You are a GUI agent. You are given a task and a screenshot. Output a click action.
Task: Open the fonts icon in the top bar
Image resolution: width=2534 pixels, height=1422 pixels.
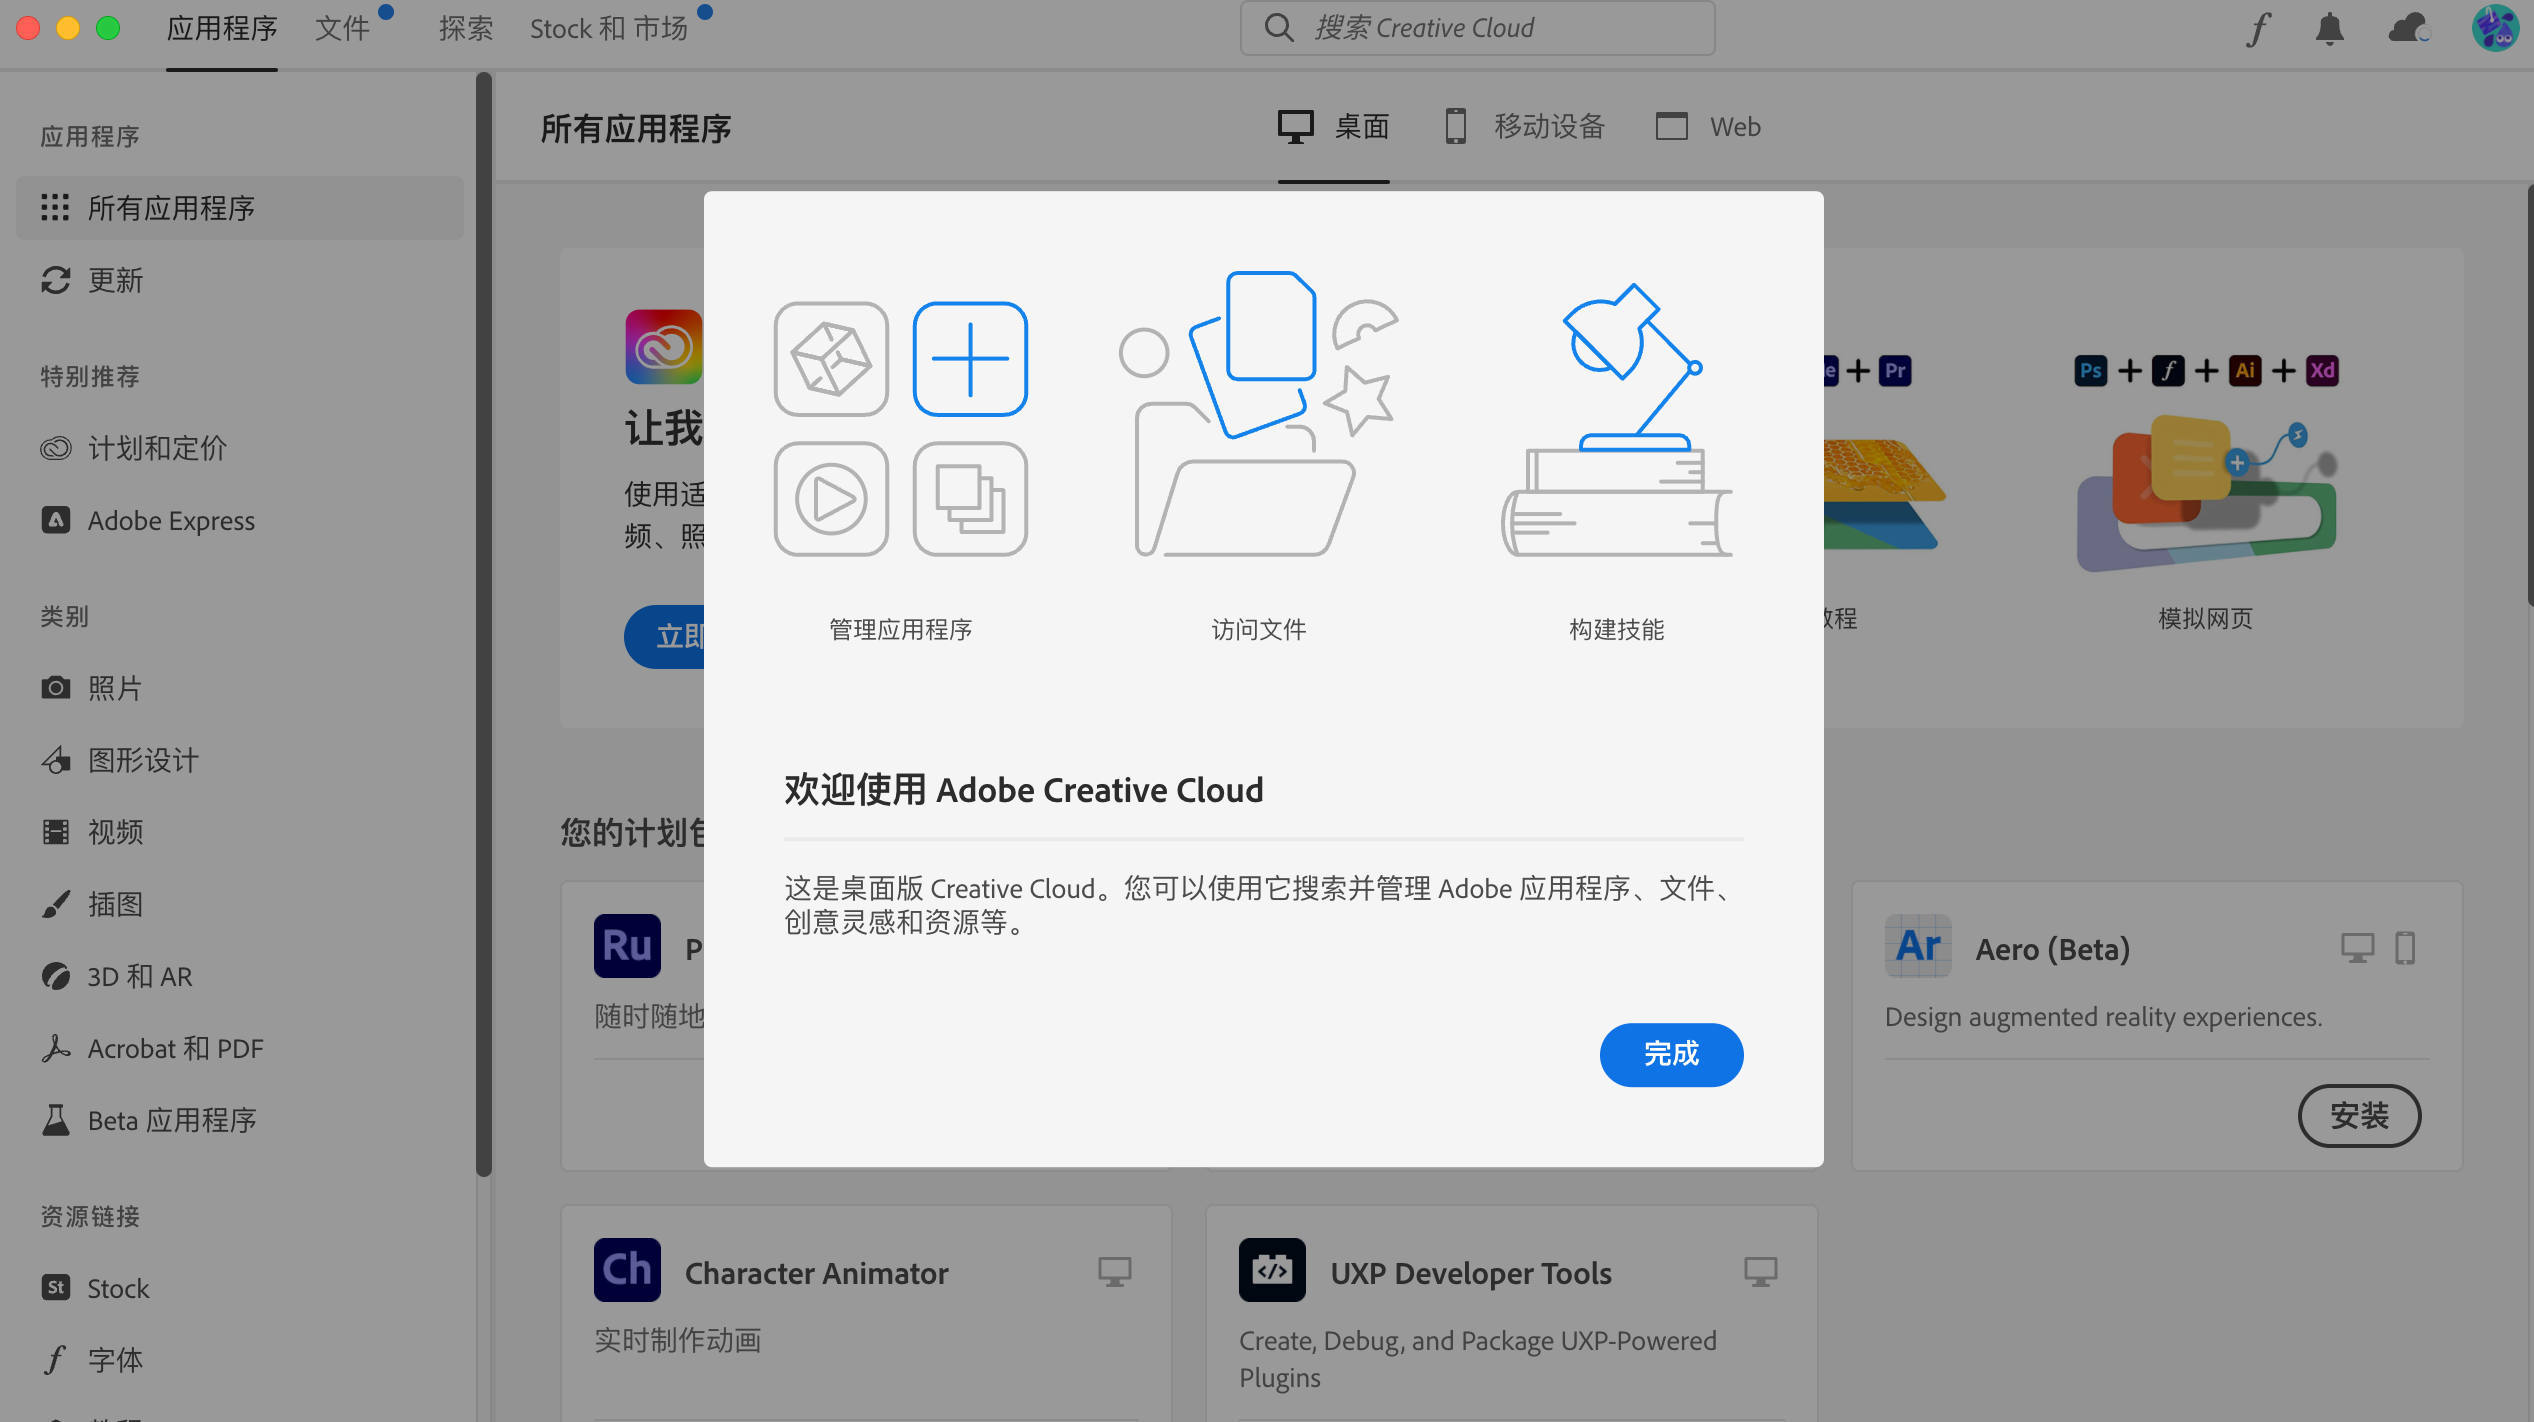(2258, 28)
